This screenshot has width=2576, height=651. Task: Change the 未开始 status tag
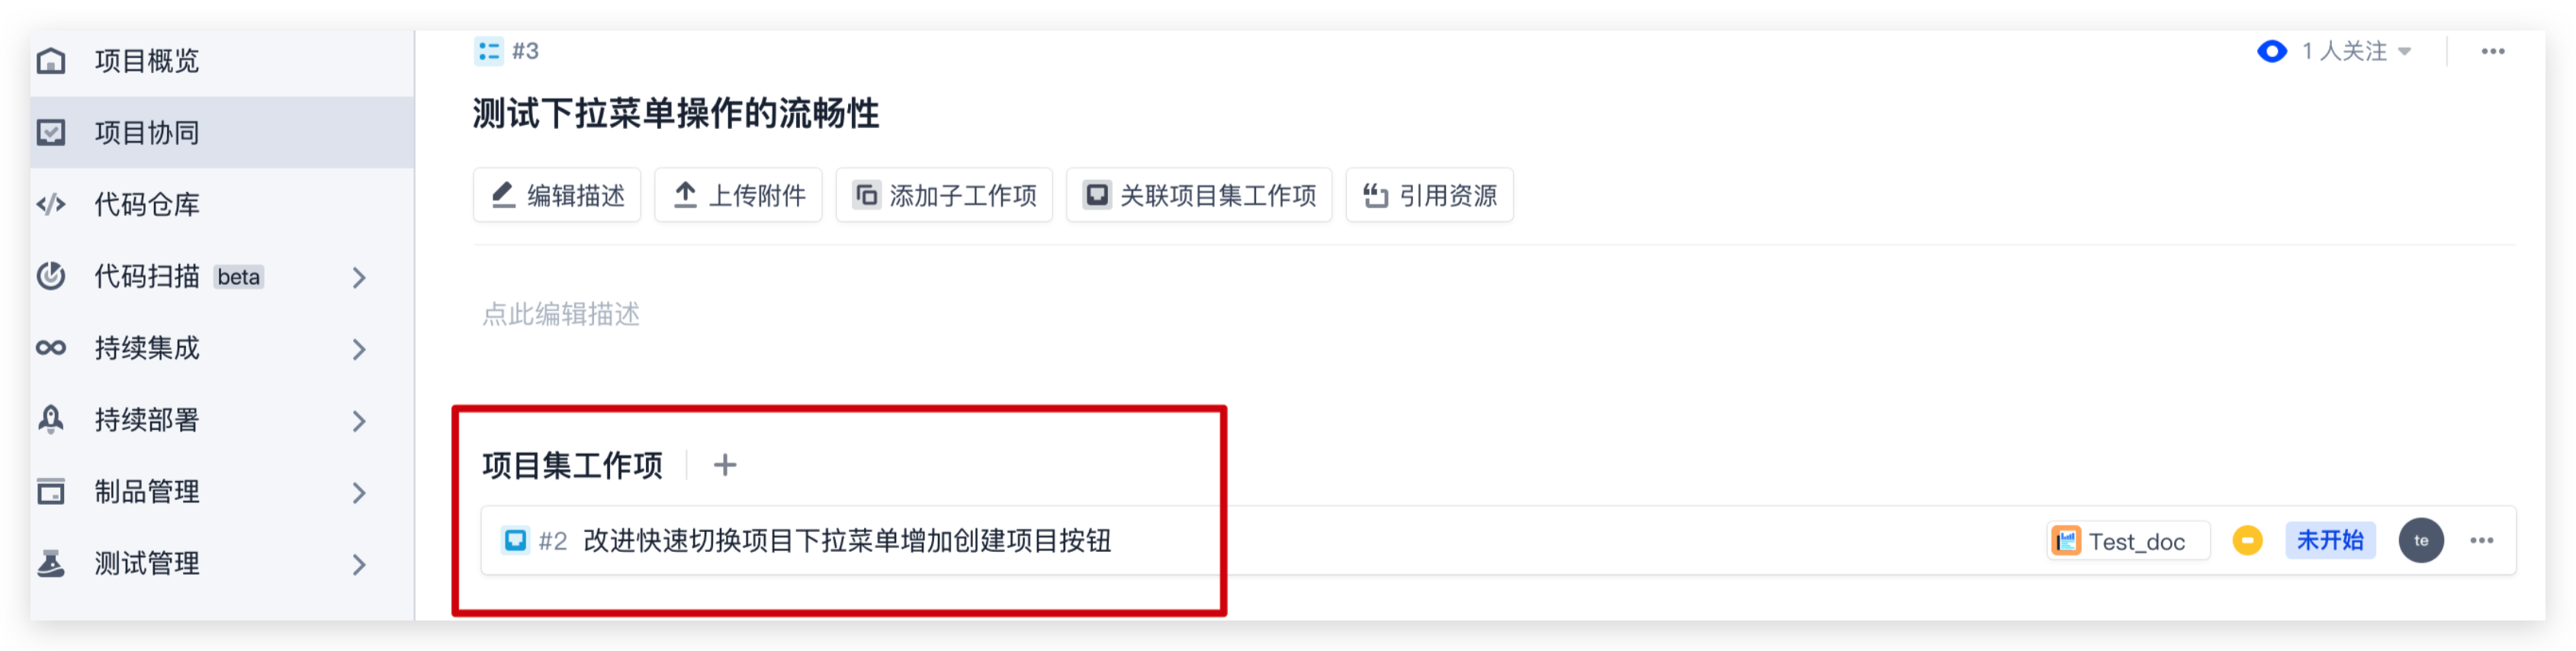(2329, 540)
